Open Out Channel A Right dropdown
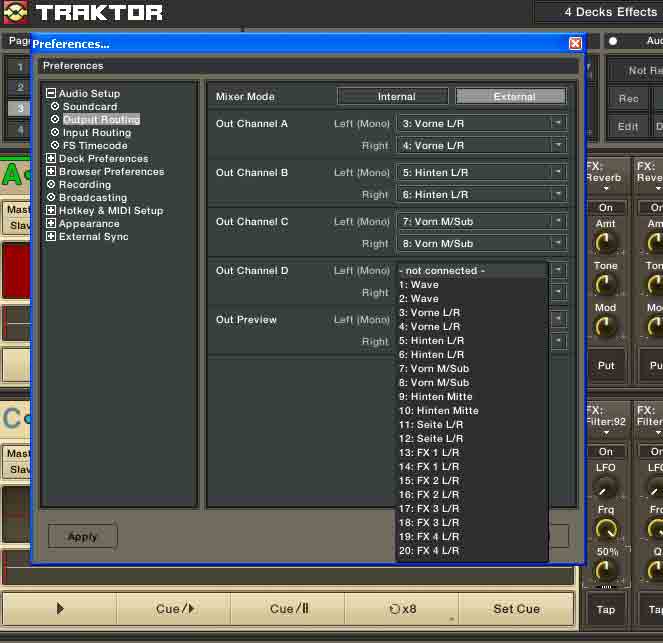The image size is (663, 643). (482, 145)
